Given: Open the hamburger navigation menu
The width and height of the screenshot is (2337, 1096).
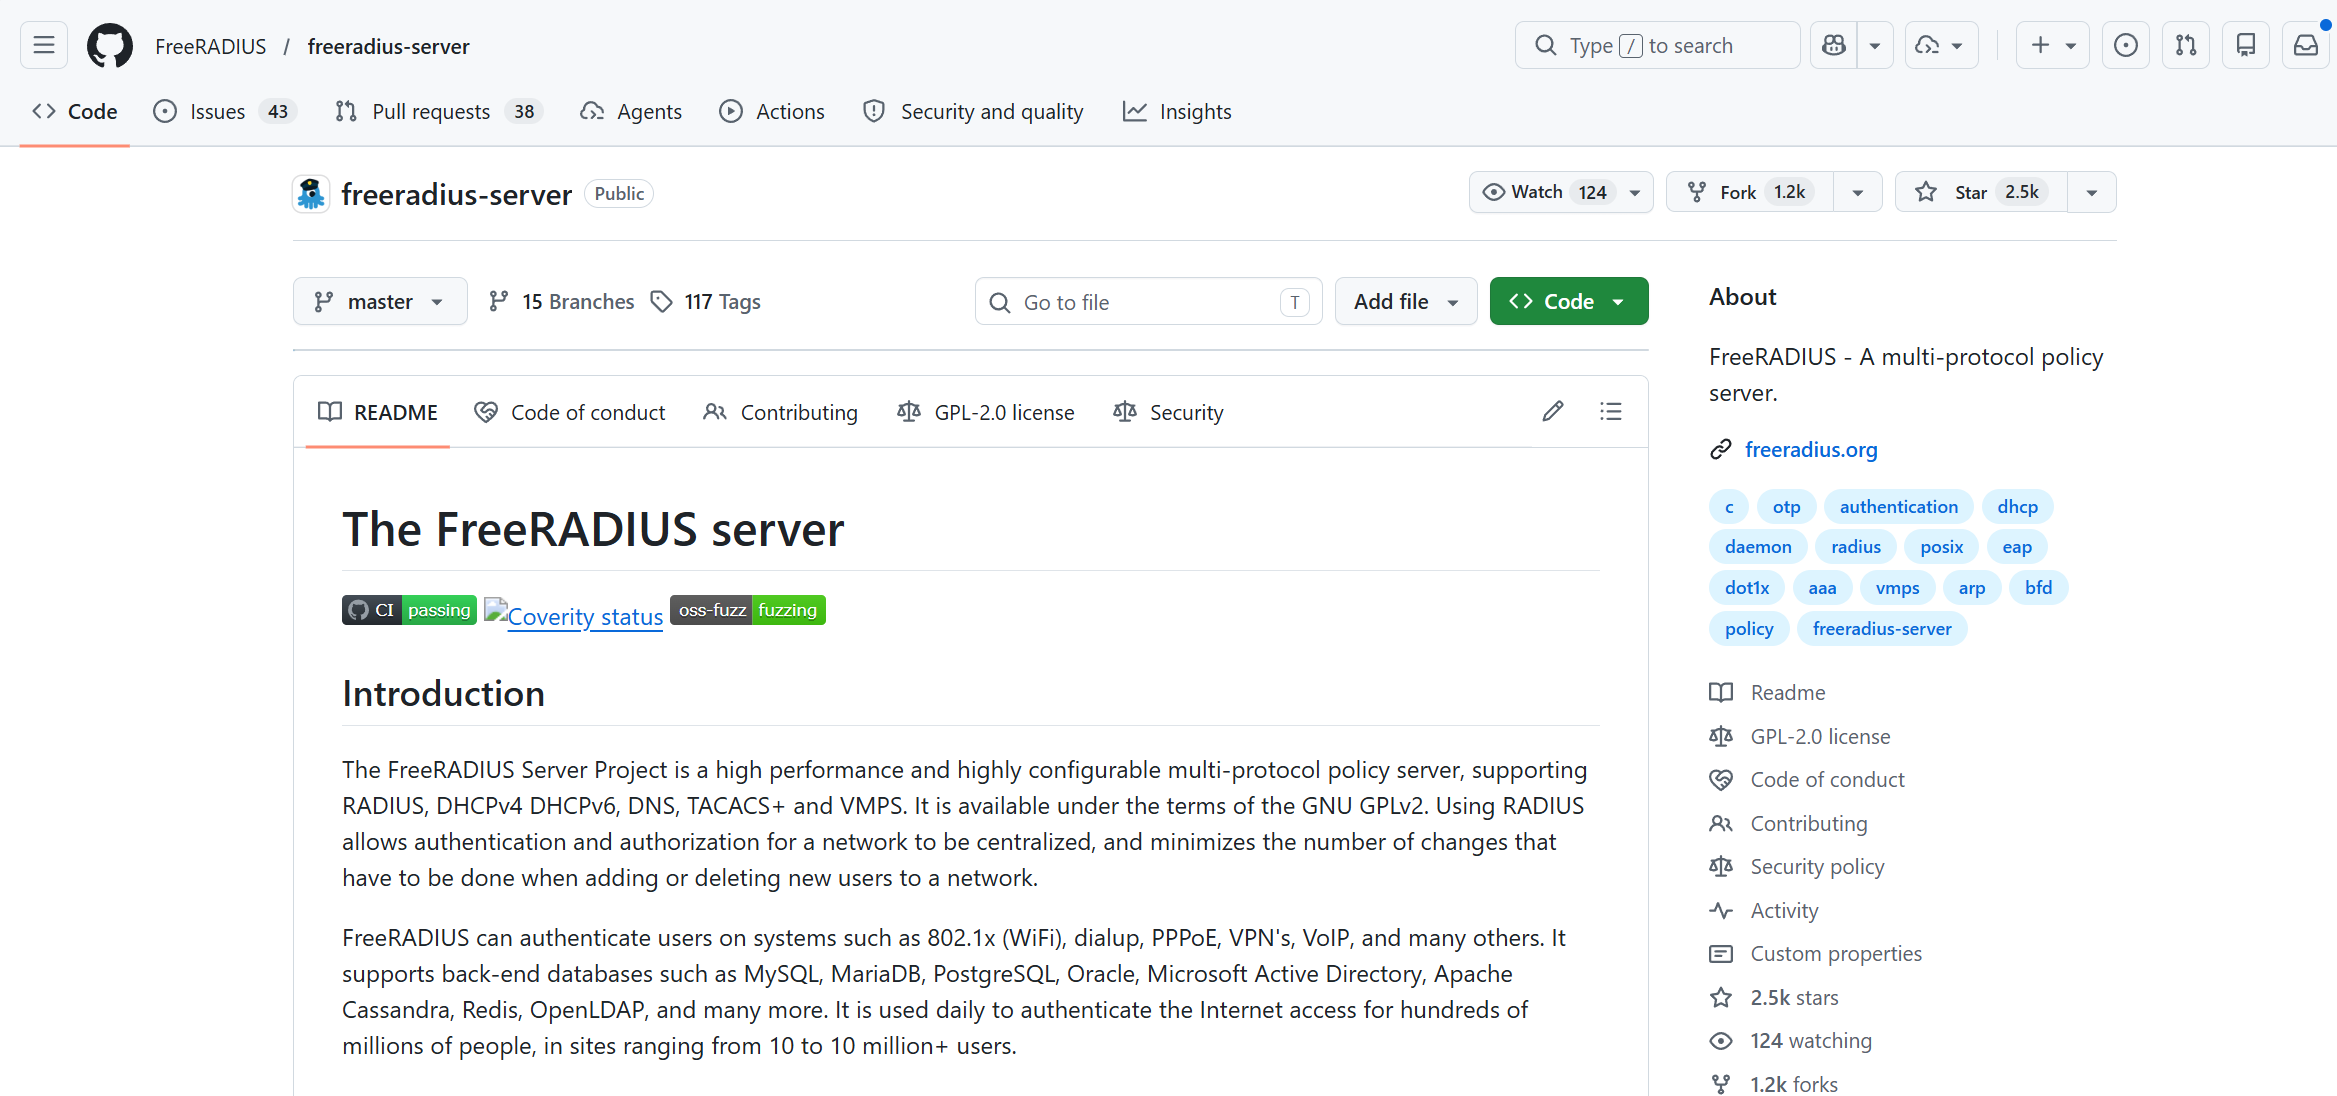Looking at the screenshot, I should click(44, 45).
